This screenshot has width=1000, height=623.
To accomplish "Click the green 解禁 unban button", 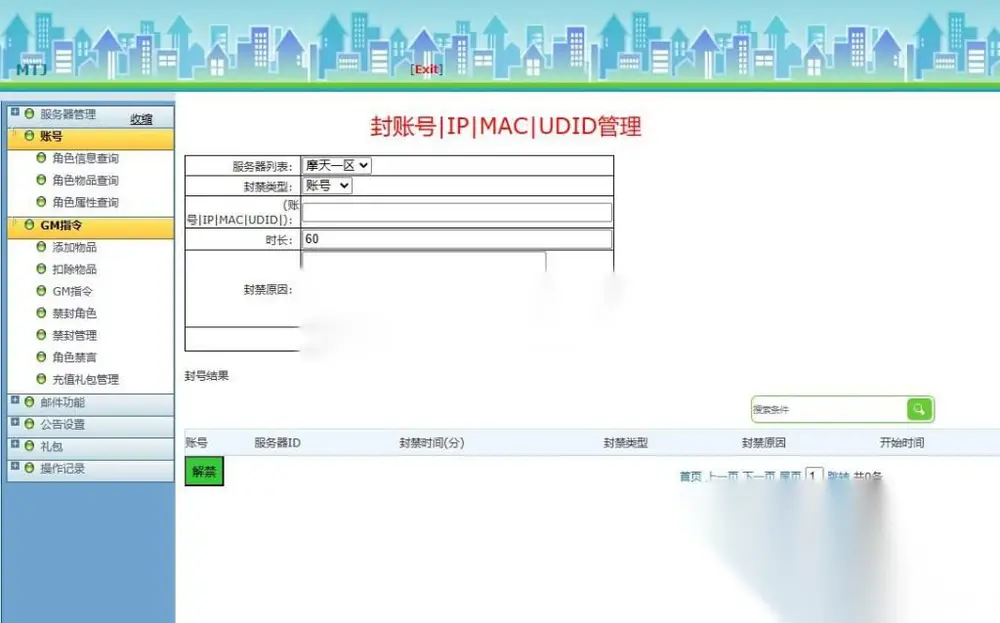I will [x=204, y=471].
